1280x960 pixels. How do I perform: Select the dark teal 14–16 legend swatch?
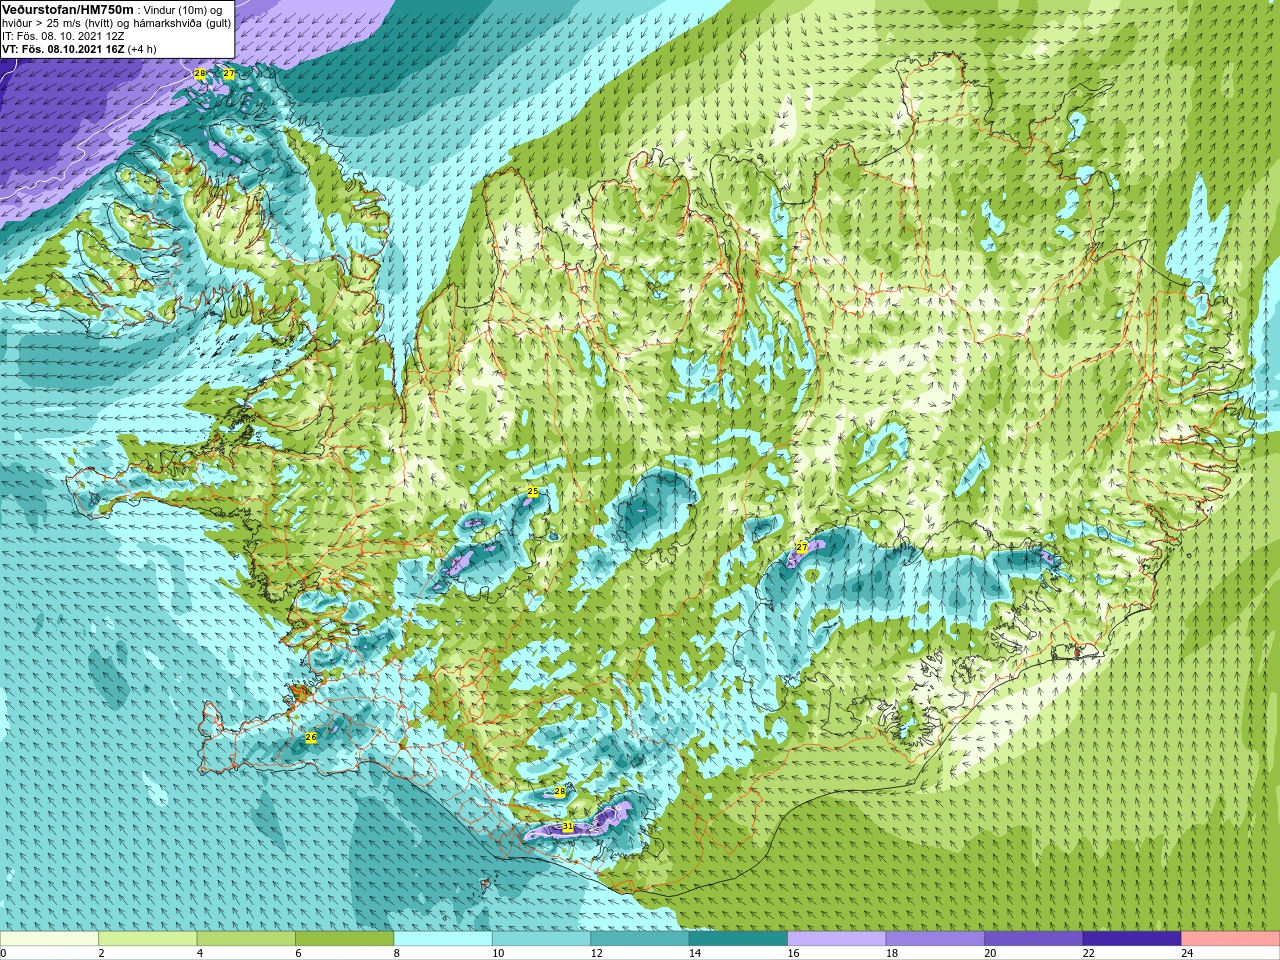pos(738,939)
